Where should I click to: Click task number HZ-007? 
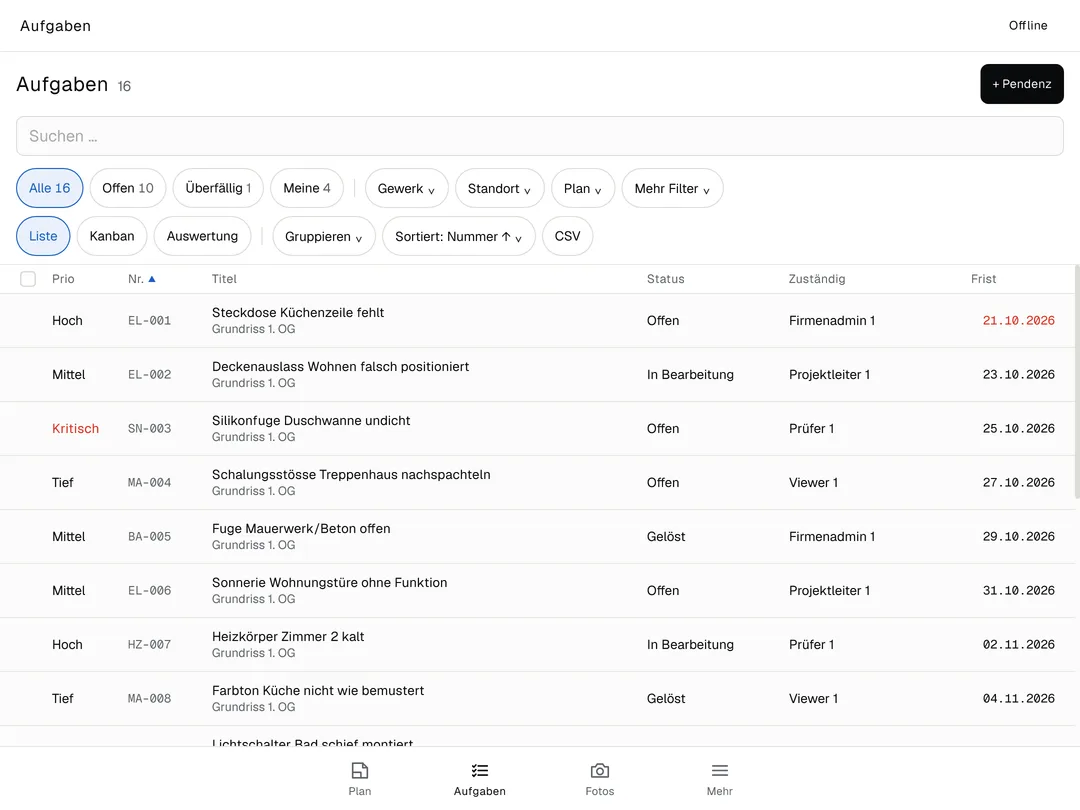coord(149,645)
